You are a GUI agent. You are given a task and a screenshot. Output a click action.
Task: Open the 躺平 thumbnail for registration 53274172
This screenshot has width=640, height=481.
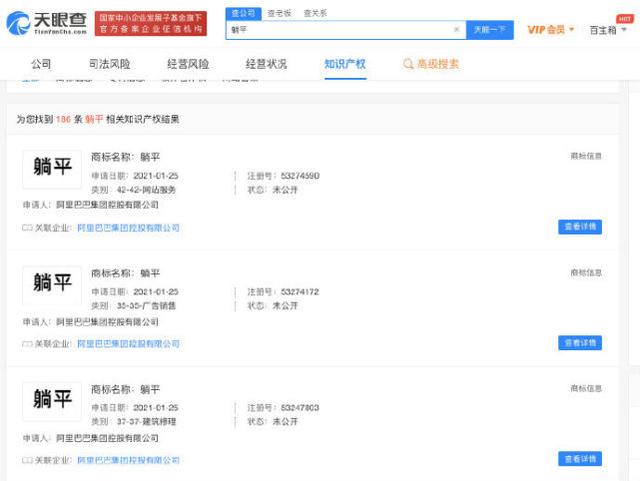(52, 285)
